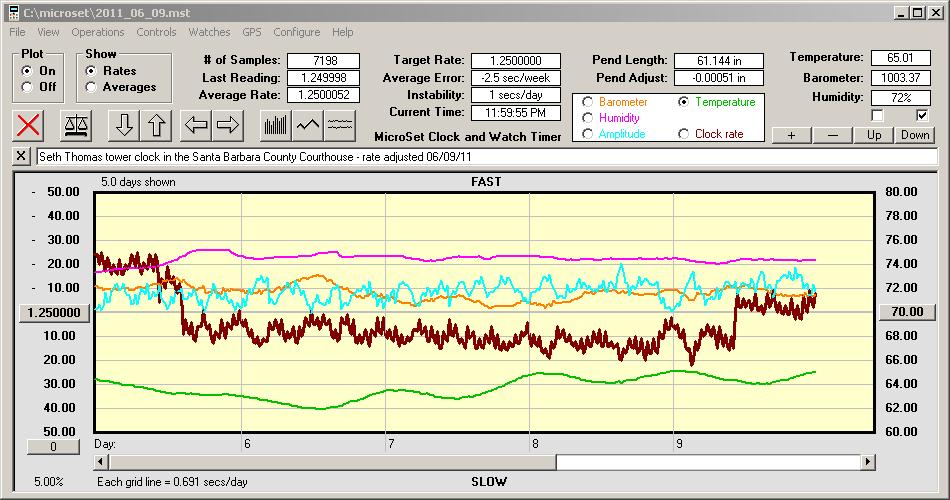Click the Instability field
950x500 pixels.
516,95
